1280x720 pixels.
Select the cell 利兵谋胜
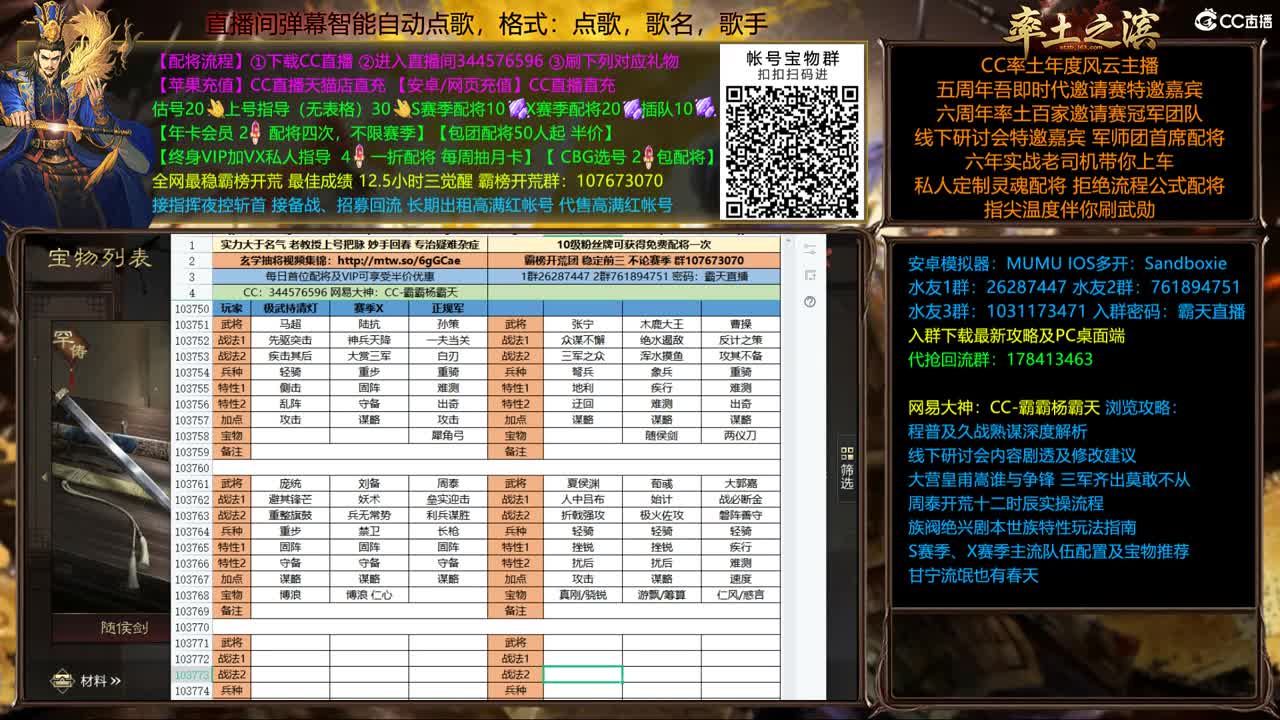448,516
